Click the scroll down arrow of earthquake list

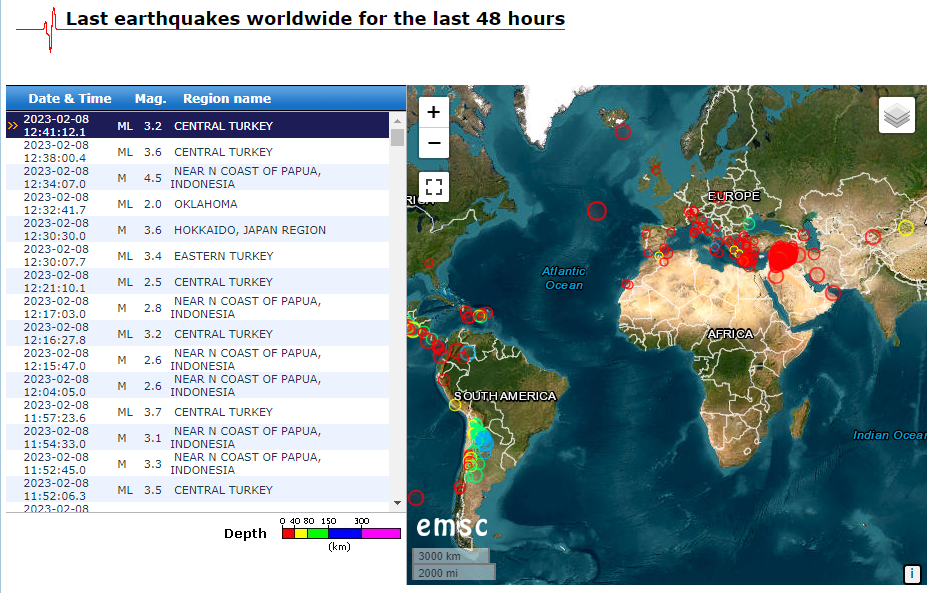(398, 502)
